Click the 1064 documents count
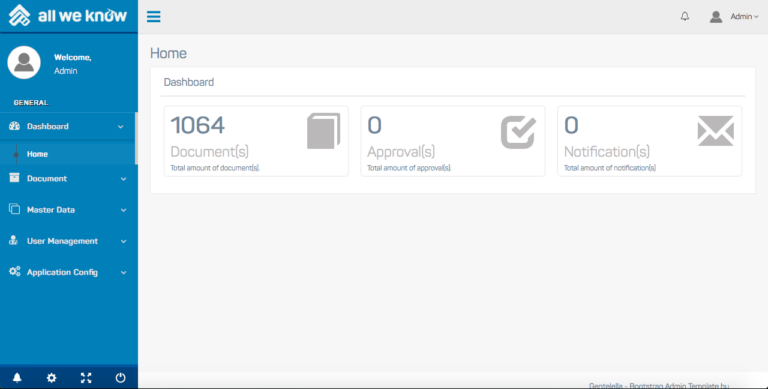Screen dimensions: 768x389 tap(197, 125)
